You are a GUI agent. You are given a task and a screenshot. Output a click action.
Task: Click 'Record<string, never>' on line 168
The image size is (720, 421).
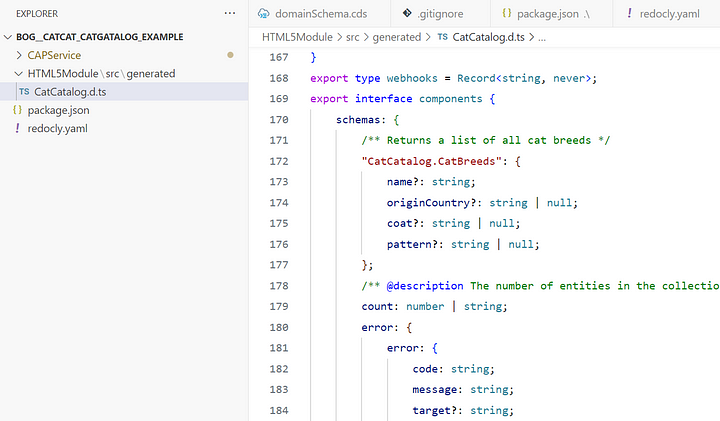[x=524, y=78]
